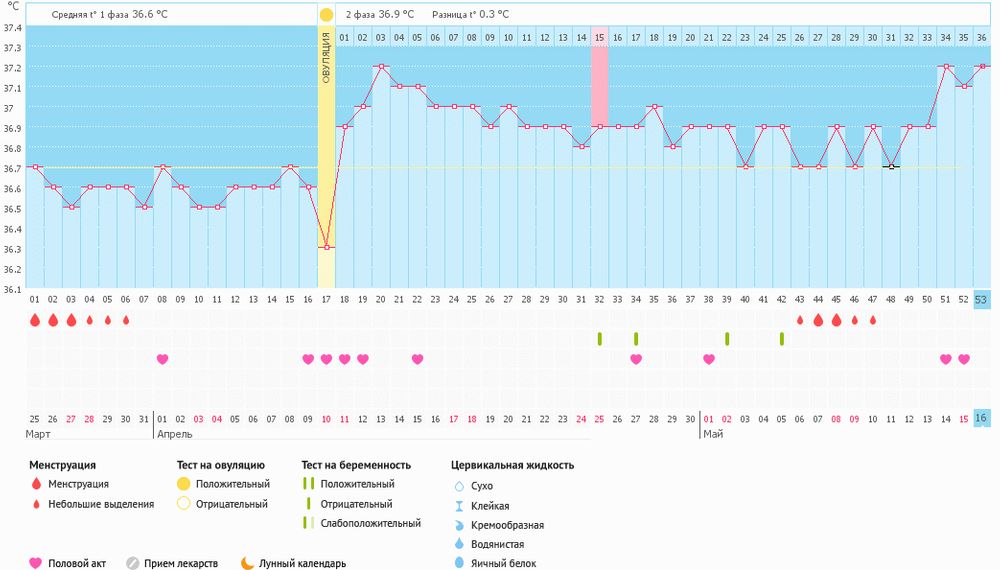Click the Половой акт heart legend icon
Screen dimensions: 1000x570
pos(36,563)
